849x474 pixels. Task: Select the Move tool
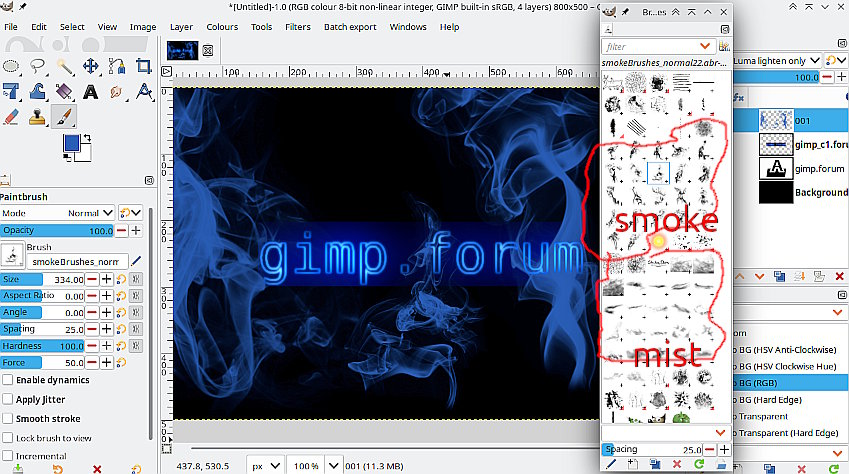click(90, 67)
